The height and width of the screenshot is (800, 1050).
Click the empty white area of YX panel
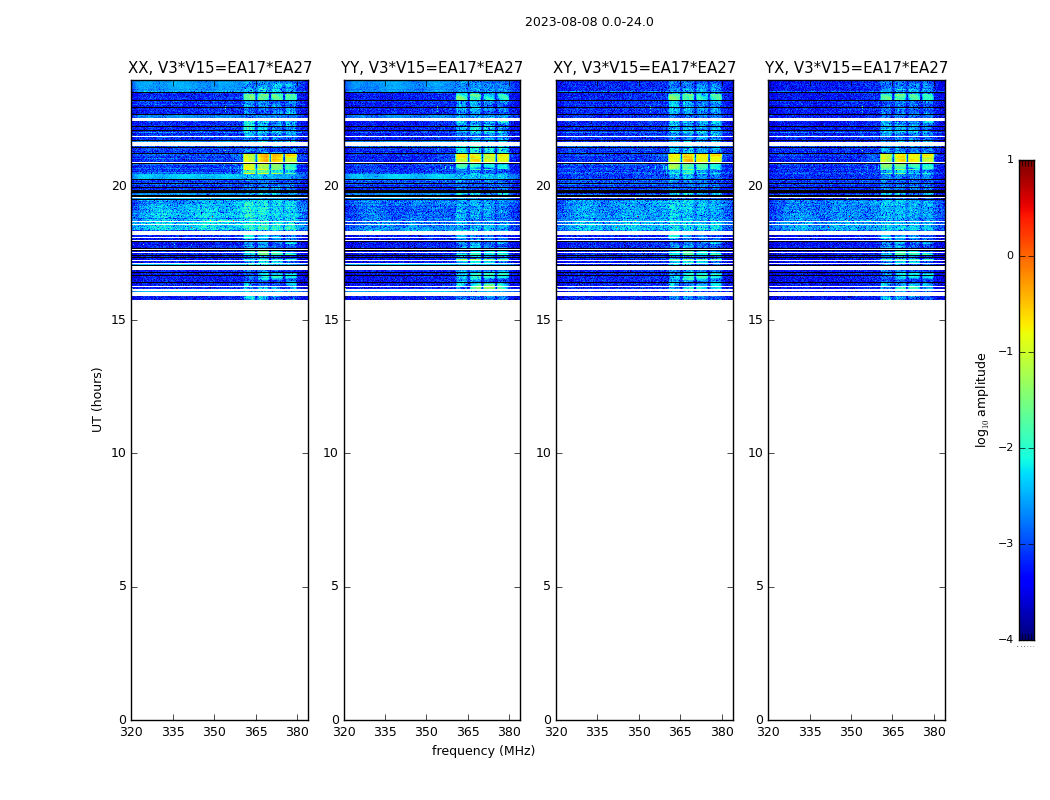pos(856,510)
